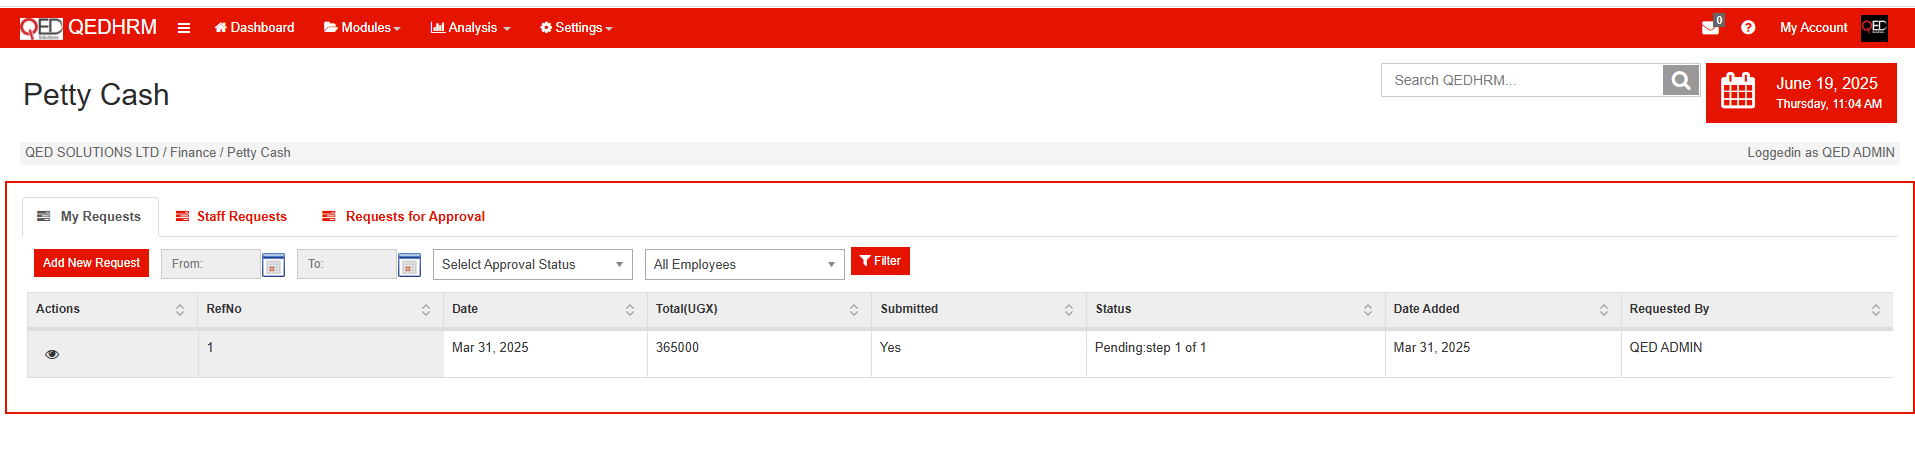The width and height of the screenshot is (1915, 454).
Task: Click the search magnifier button
Action: click(x=1681, y=80)
